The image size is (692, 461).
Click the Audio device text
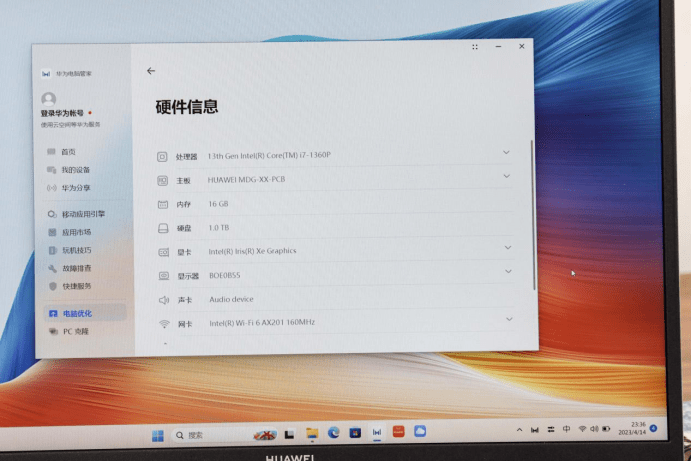231,299
